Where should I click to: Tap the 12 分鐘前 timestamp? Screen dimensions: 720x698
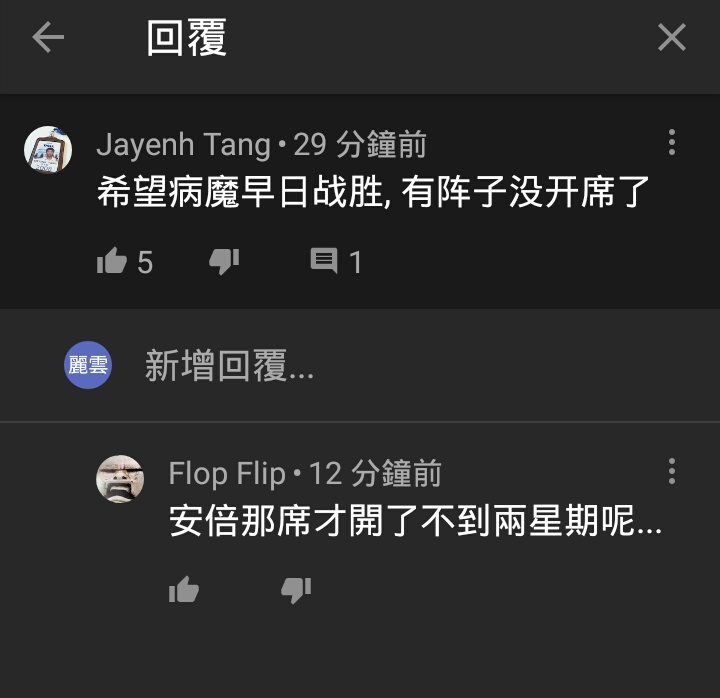[x=375, y=473]
